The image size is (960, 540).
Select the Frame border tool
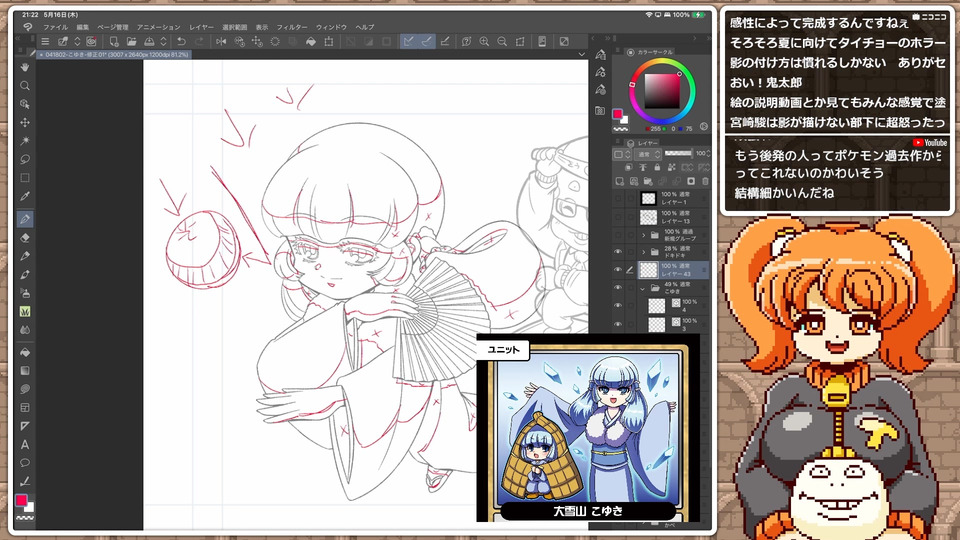tap(24, 407)
